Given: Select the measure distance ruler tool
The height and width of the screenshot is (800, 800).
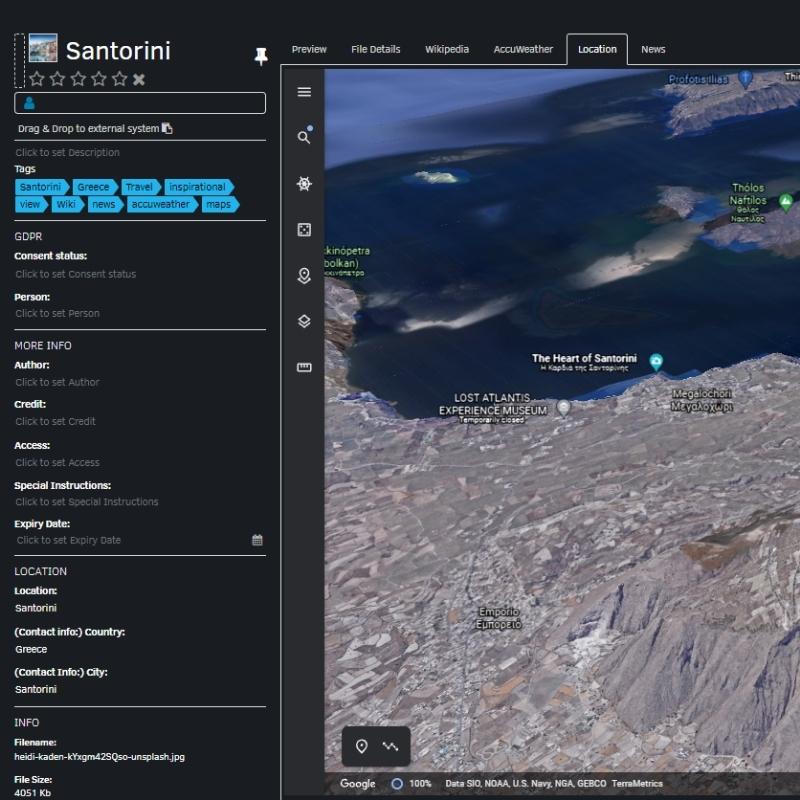Looking at the screenshot, I should [304, 367].
